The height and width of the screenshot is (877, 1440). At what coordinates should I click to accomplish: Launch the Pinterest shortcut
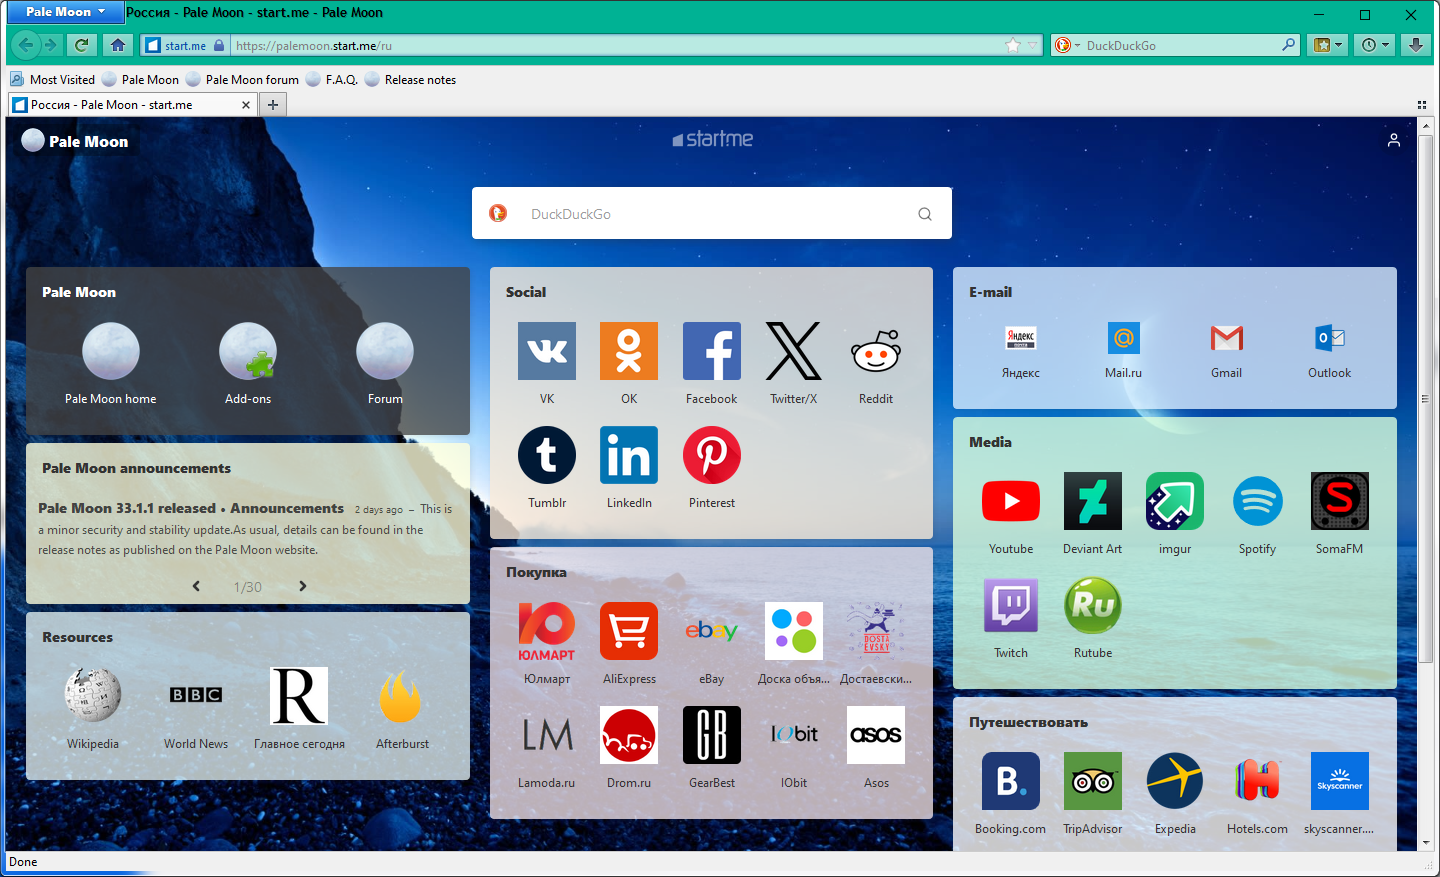click(712, 455)
